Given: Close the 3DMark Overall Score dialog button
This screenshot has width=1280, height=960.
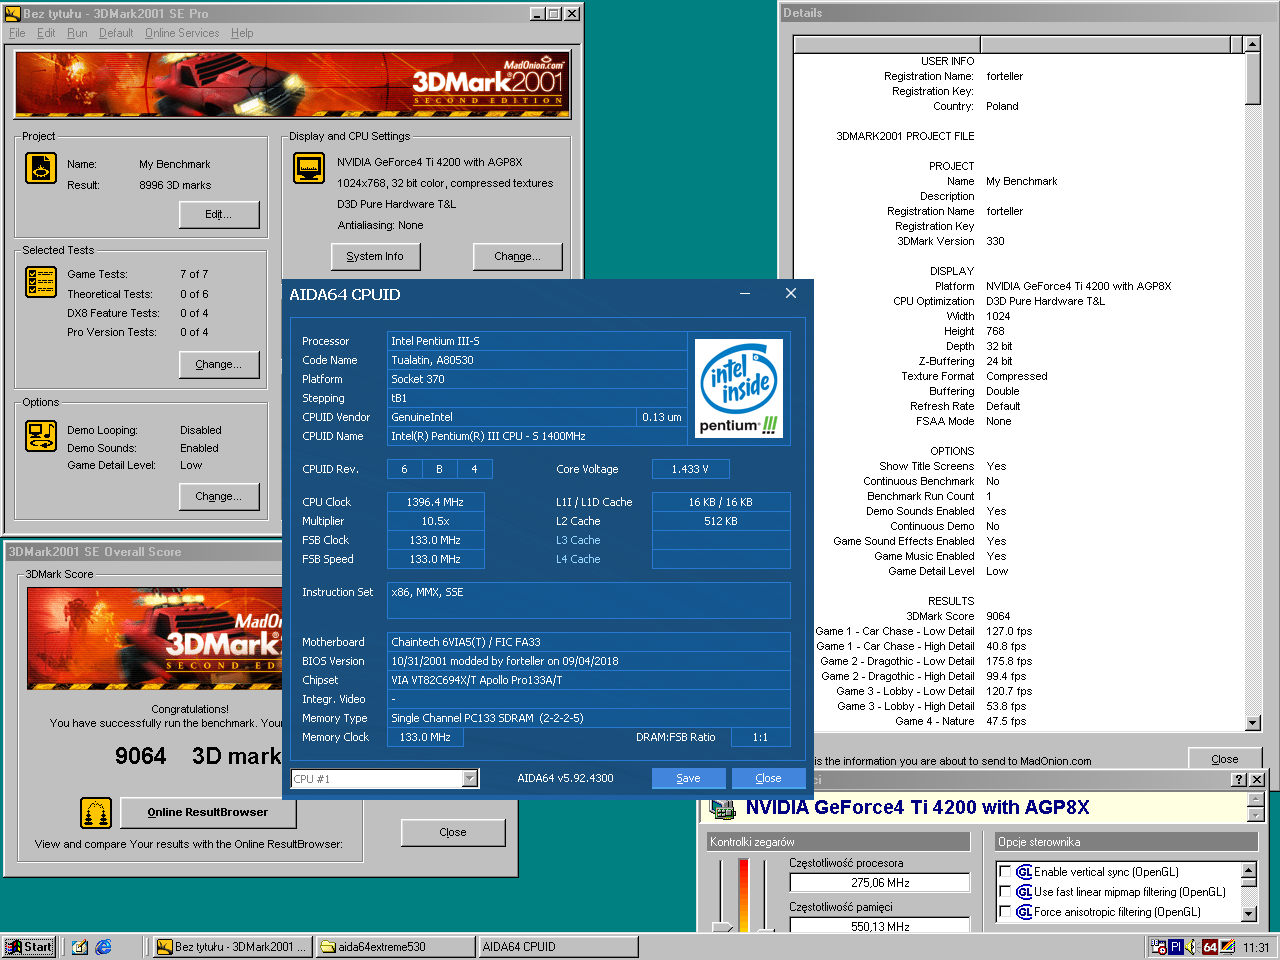Looking at the screenshot, I should point(453,832).
